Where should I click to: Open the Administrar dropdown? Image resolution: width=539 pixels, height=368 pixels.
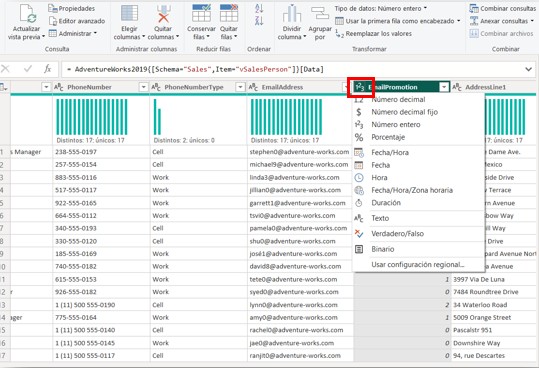[73, 33]
